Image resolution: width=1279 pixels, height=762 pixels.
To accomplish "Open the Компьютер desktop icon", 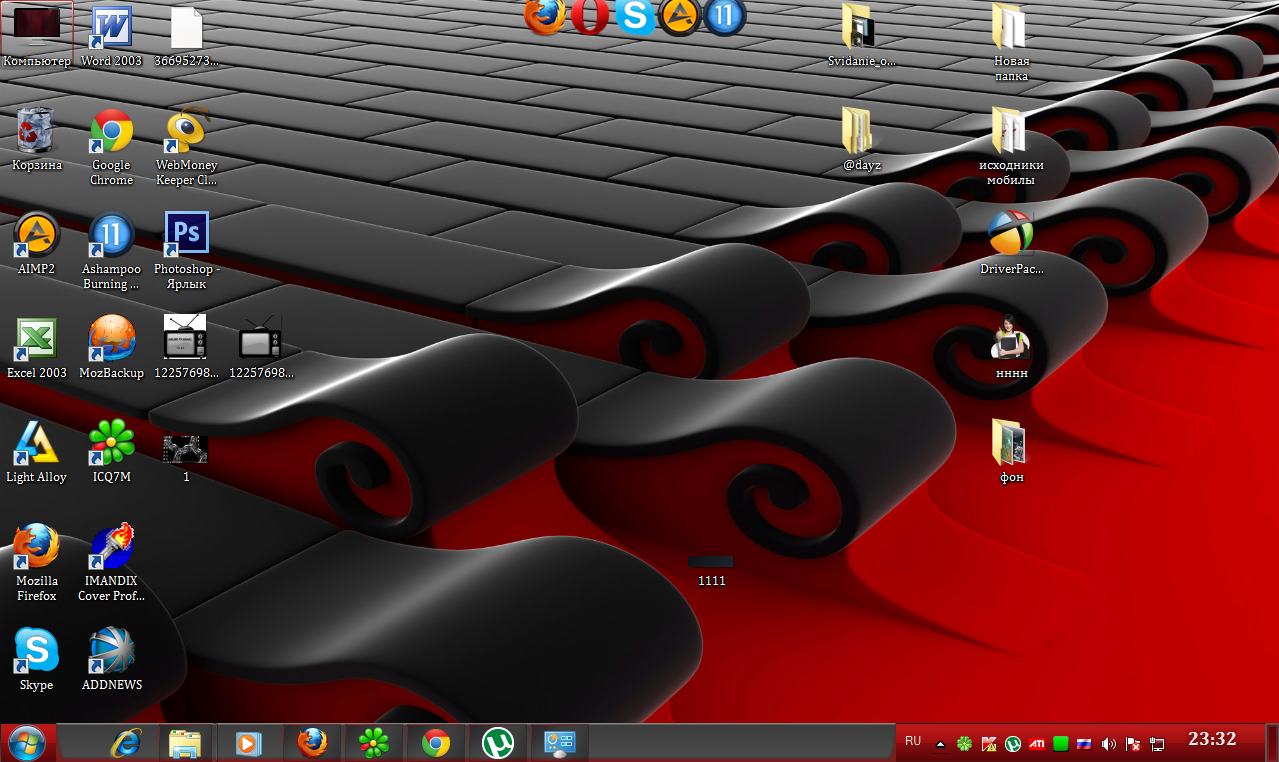I will (x=37, y=35).
